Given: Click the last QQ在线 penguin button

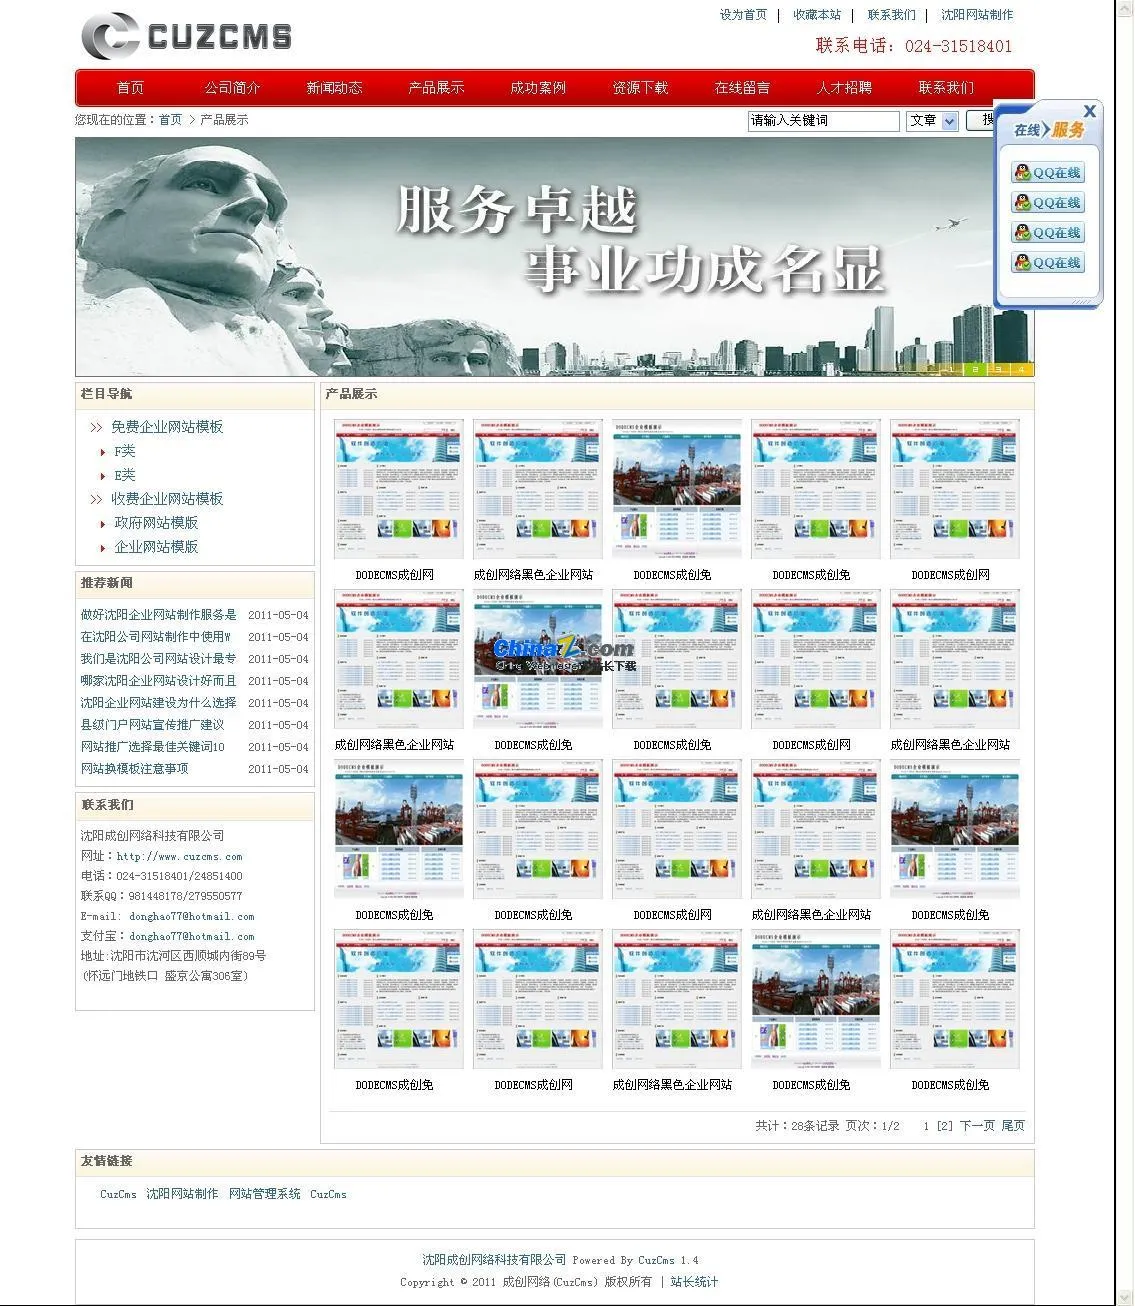Looking at the screenshot, I should (1048, 263).
